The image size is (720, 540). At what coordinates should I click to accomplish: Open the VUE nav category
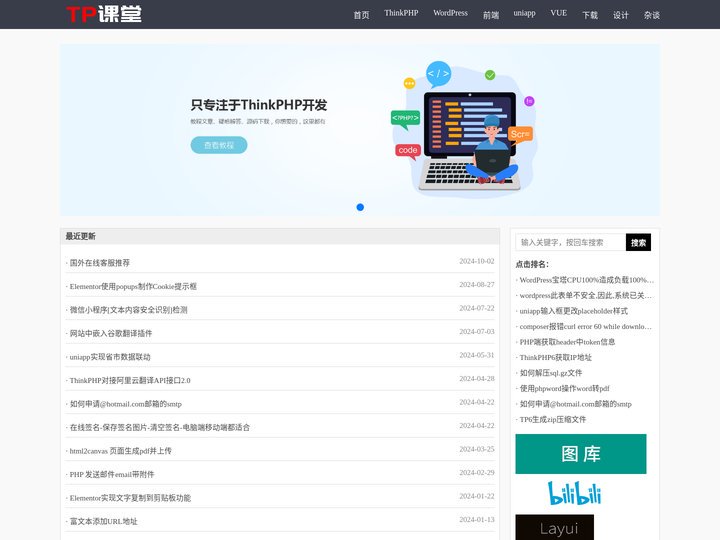[558, 13]
